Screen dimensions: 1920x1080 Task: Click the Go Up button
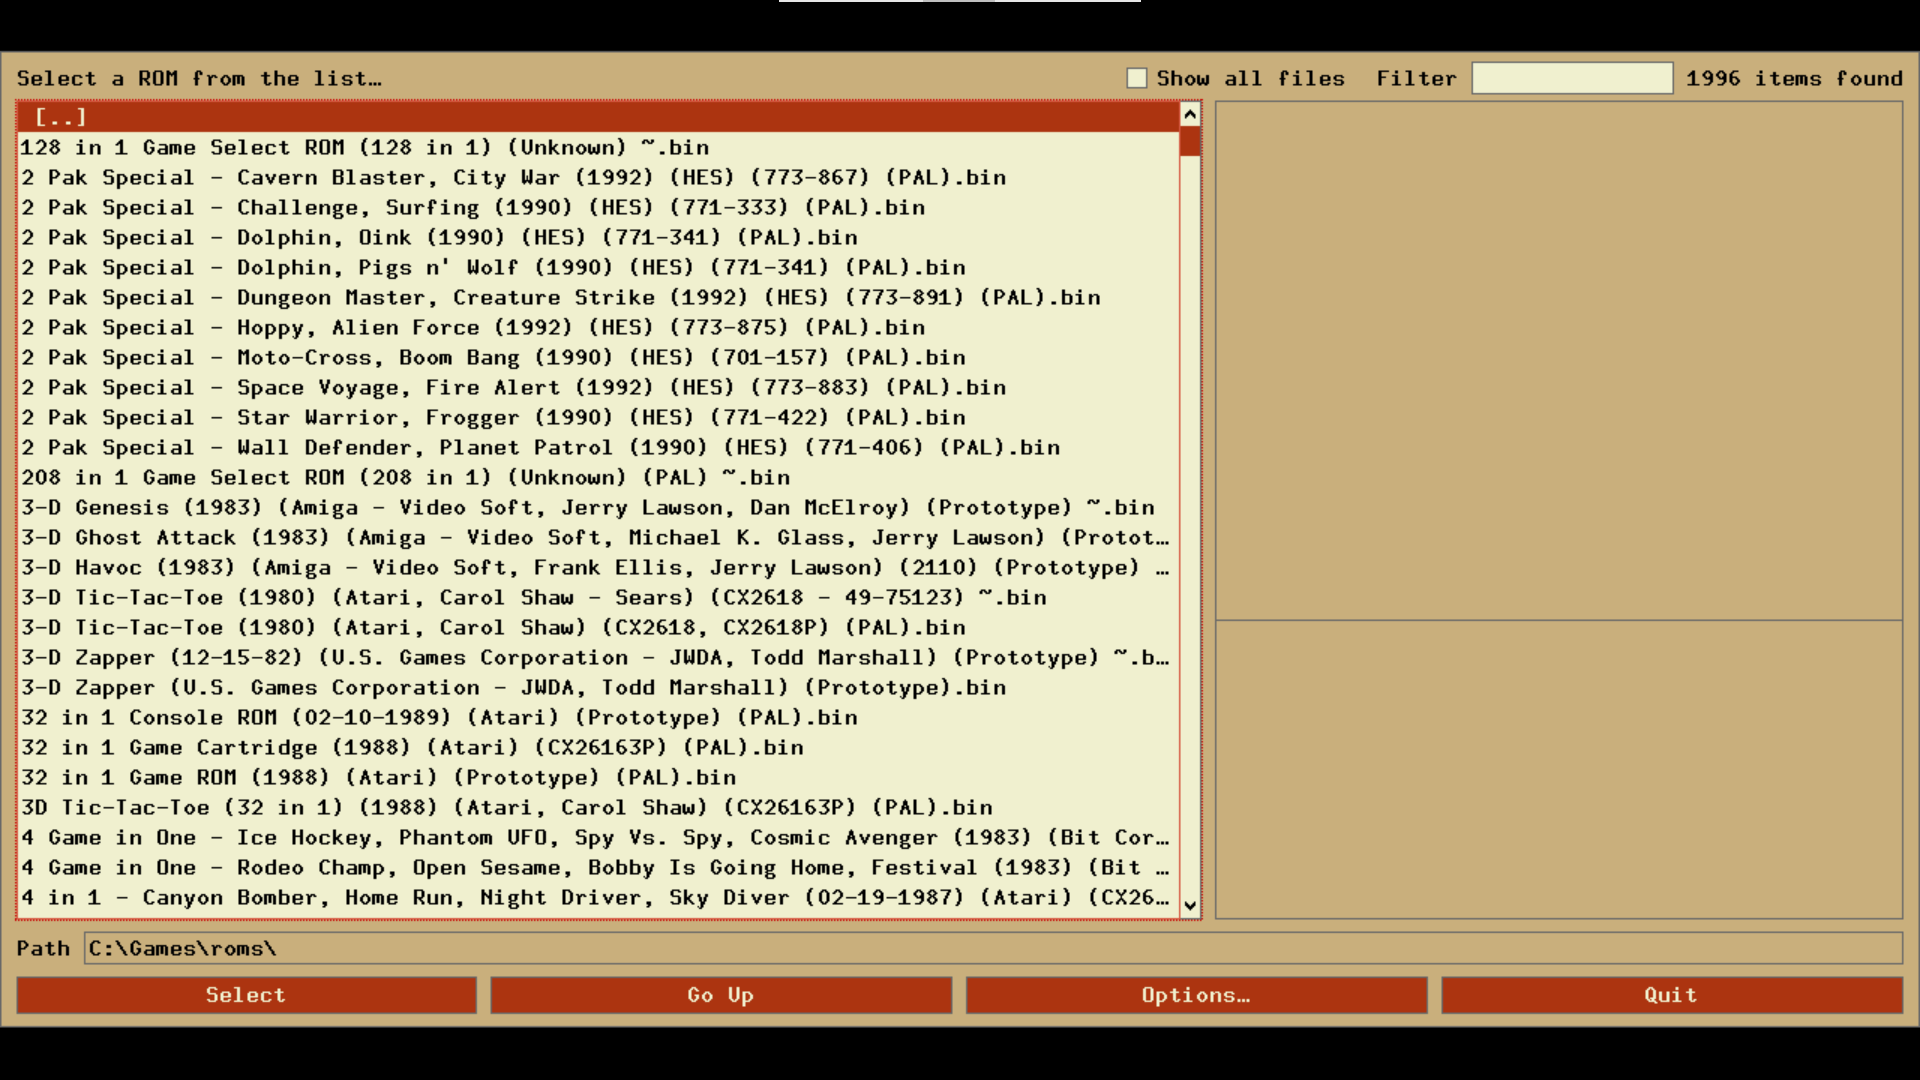(721, 995)
